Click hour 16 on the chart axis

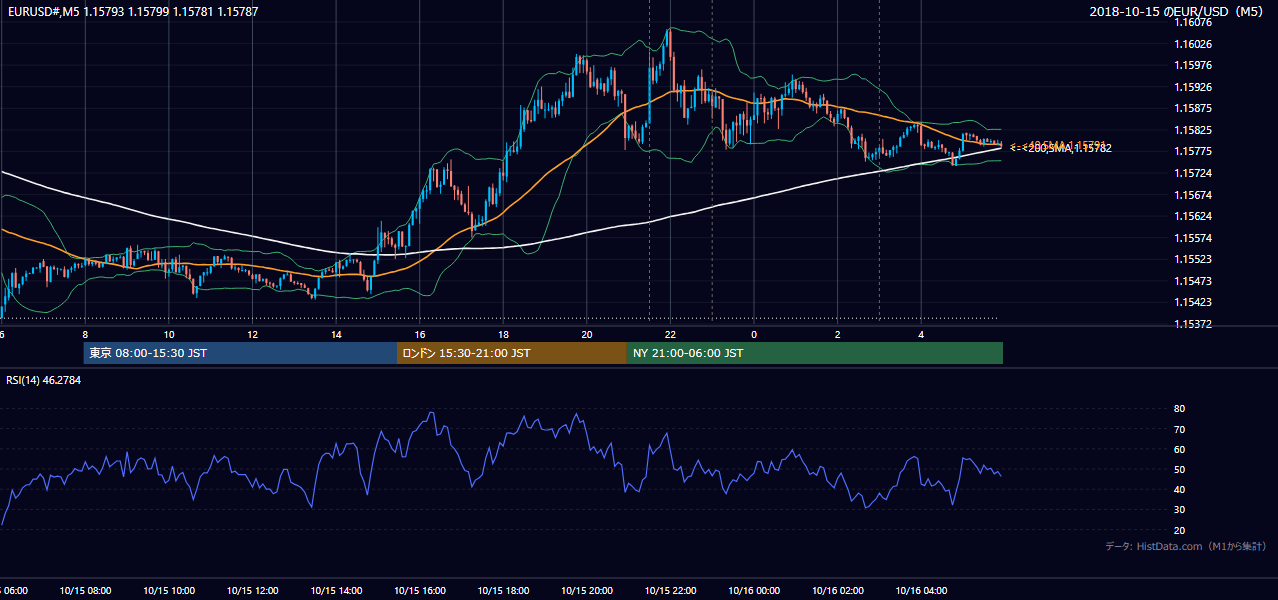pos(420,334)
